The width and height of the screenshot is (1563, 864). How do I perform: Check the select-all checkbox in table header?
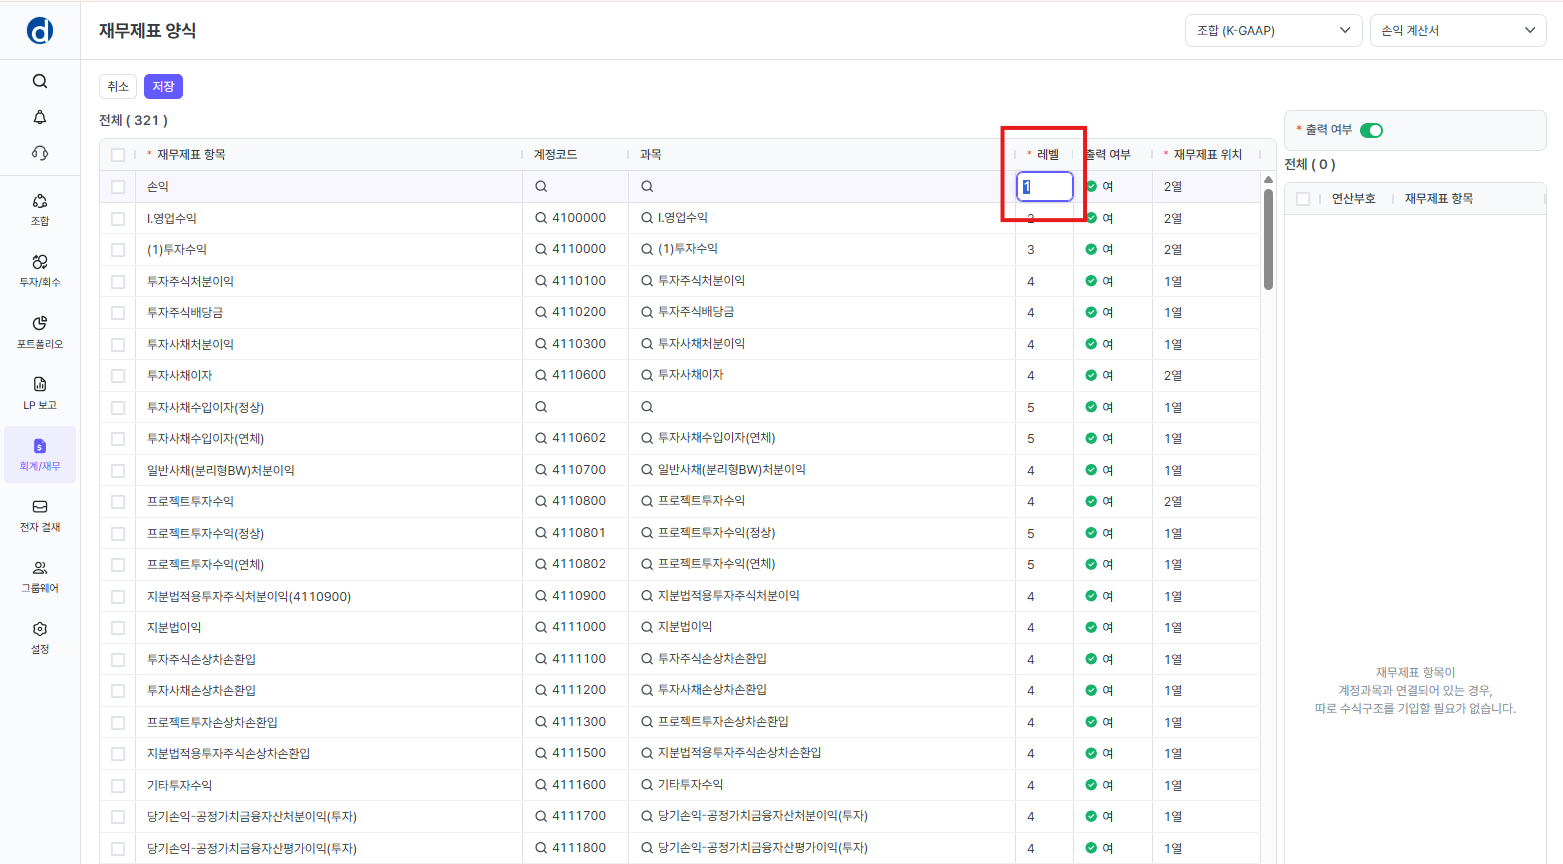[x=118, y=155]
